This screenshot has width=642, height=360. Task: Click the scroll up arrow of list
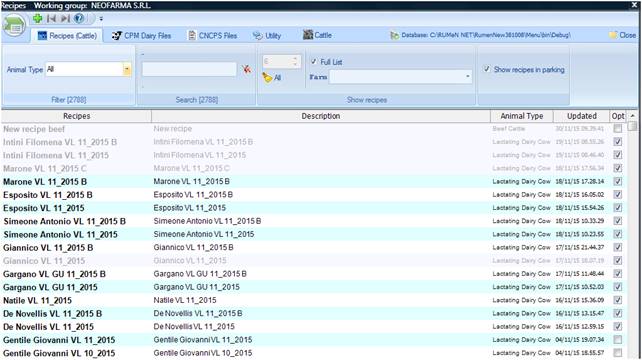pyautogui.click(x=632, y=116)
